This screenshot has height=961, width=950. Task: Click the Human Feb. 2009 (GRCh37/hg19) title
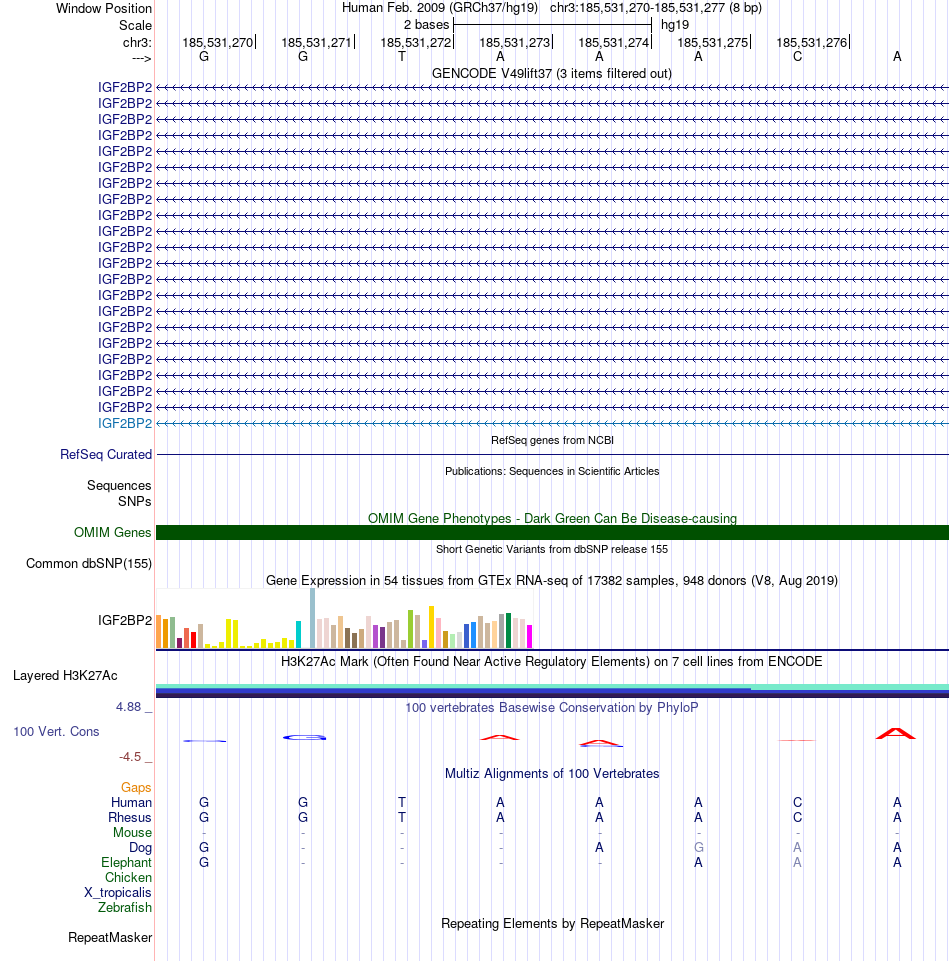pyautogui.click(x=439, y=8)
